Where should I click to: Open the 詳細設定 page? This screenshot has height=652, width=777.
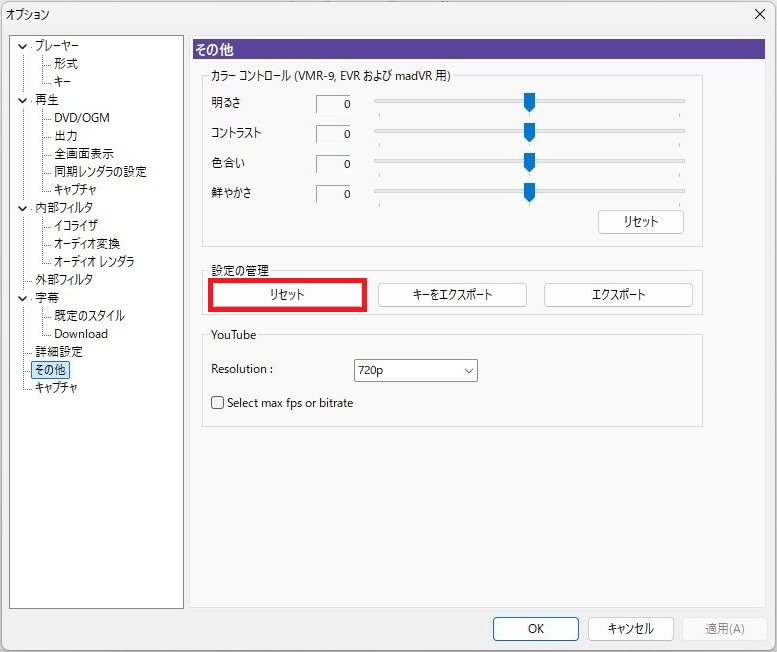(58, 352)
